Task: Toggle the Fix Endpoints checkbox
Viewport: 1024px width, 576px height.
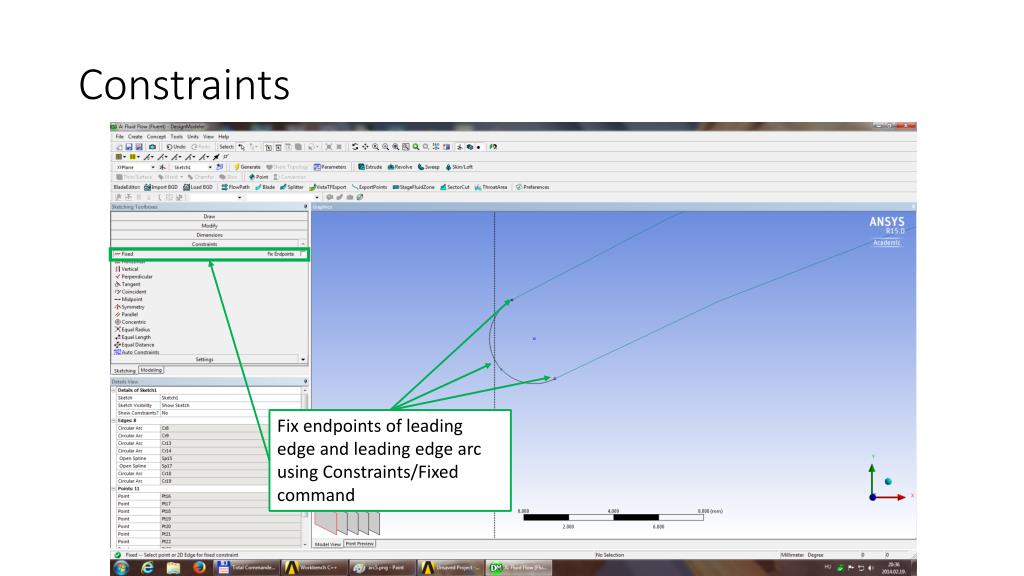Action: (x=300, y=254)
